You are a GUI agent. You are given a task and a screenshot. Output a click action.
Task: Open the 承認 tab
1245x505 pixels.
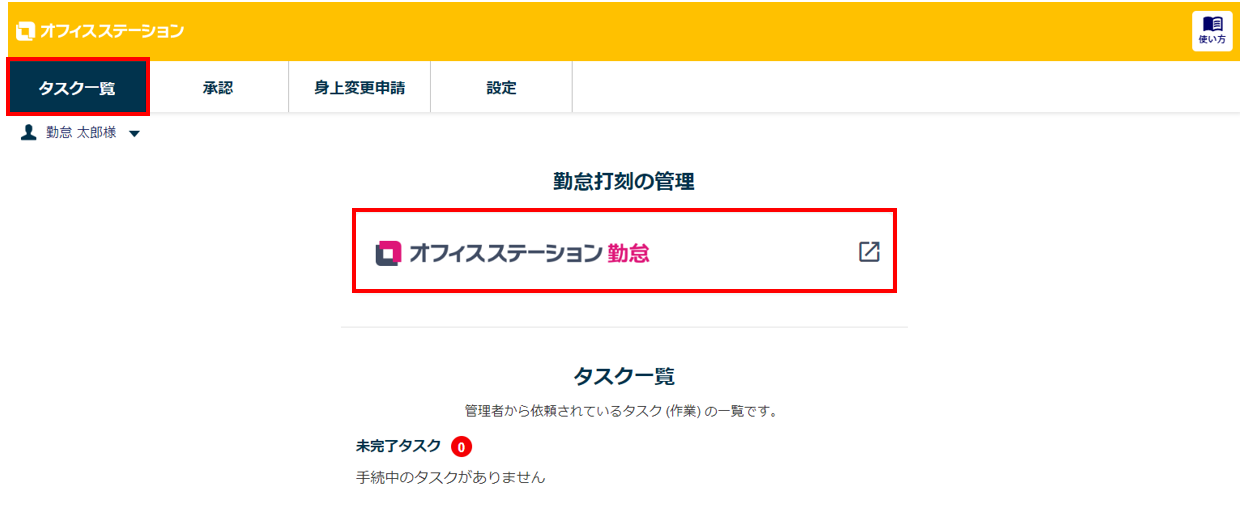click(218, 88)
